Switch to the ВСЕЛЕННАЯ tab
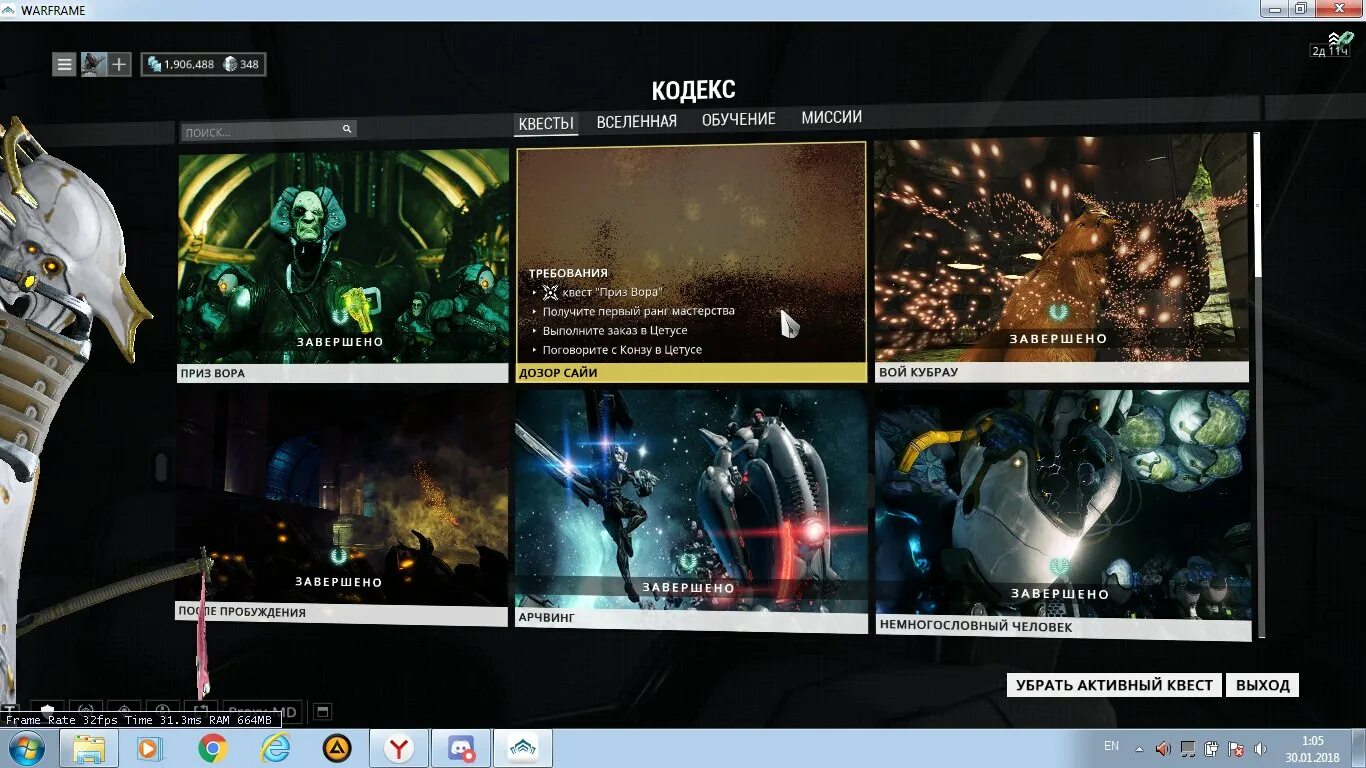The height and width of the screenshot is (768, 1366). pyautogui.click(x=637, y=121)
